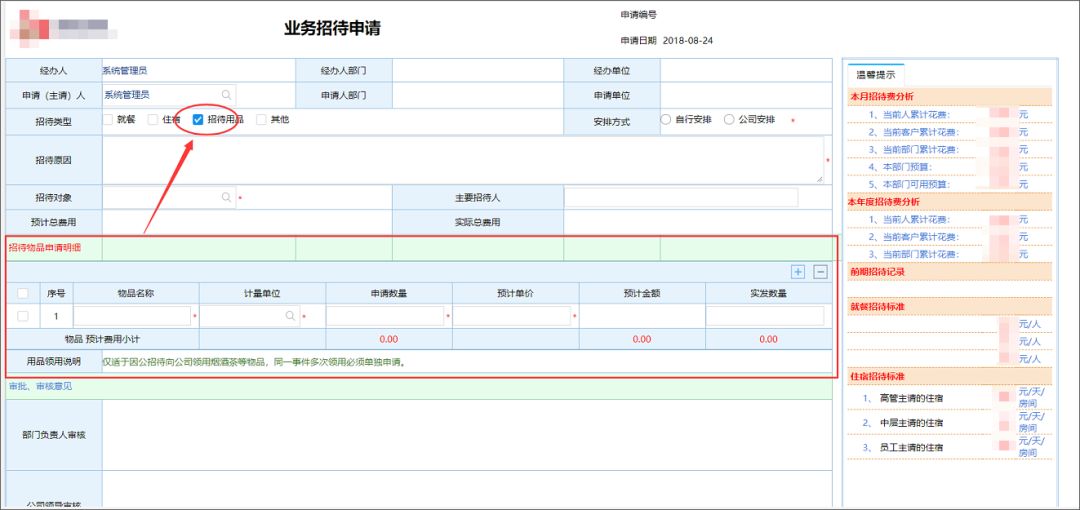The width and height of the screenshot is (1080, 510).
Task: Select the 自行安排 radio option
Action: 665,119
